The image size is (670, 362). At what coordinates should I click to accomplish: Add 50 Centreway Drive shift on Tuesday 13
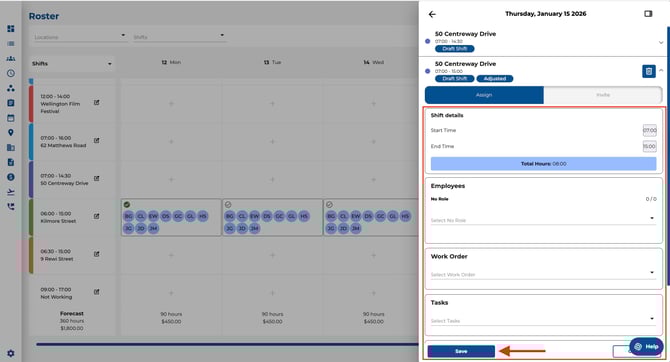click(x=272, y=180)
